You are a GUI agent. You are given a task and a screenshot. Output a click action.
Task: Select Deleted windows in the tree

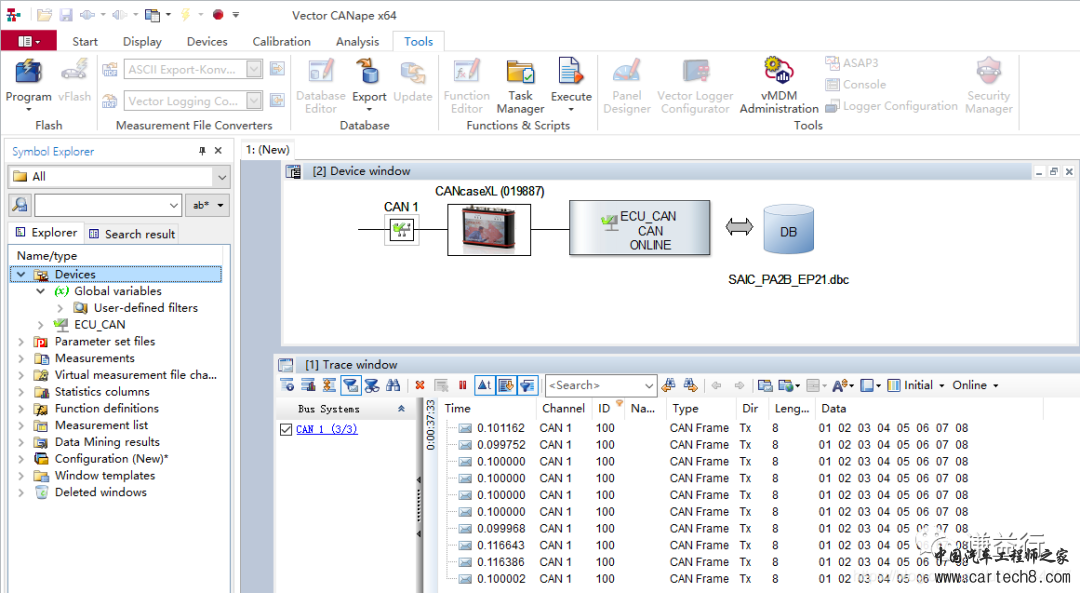(101, 492)
